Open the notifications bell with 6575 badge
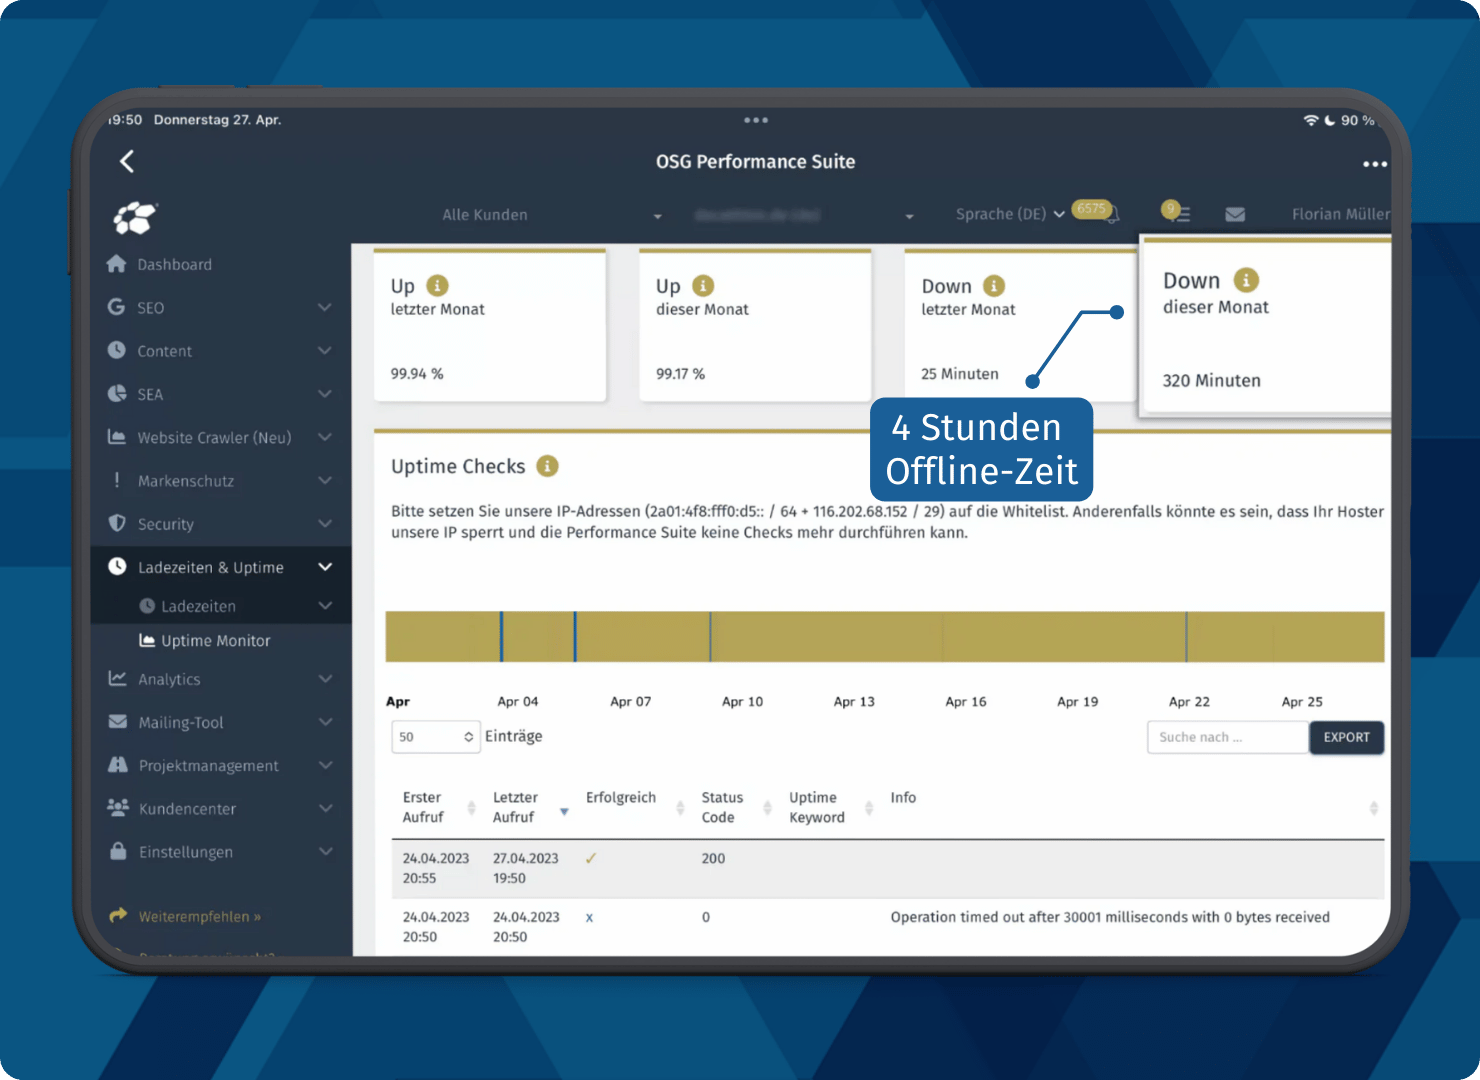Viewport: 1480px width, 1080px height. click(1097, 211)
